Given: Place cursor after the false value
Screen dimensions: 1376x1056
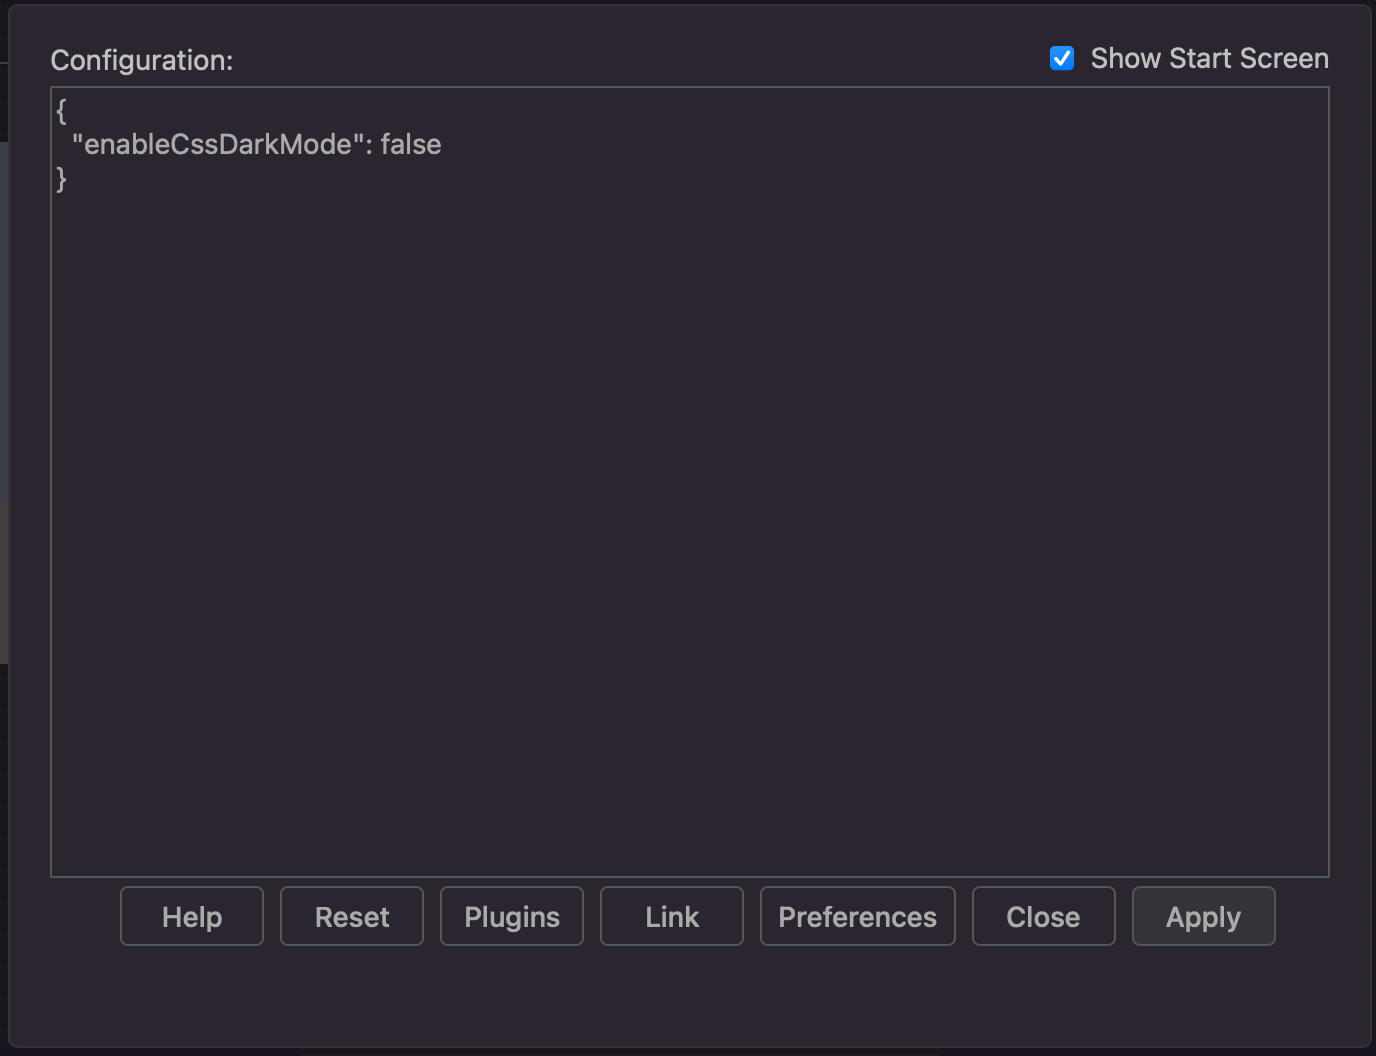Looking at the screenshot, I should coord(443,144).
